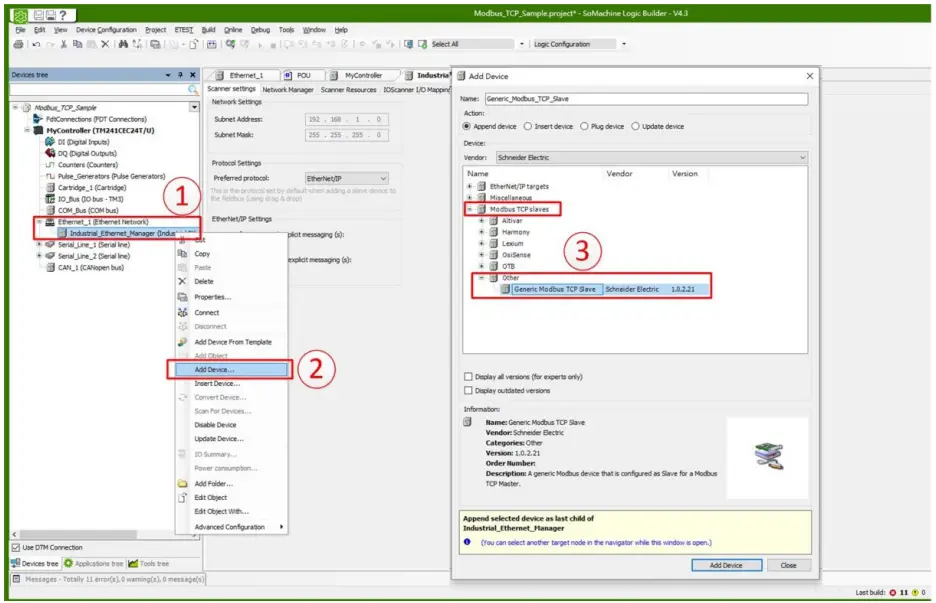Switch to the POU tab
The width and height of the screenshot is (936, 603).
304,75
